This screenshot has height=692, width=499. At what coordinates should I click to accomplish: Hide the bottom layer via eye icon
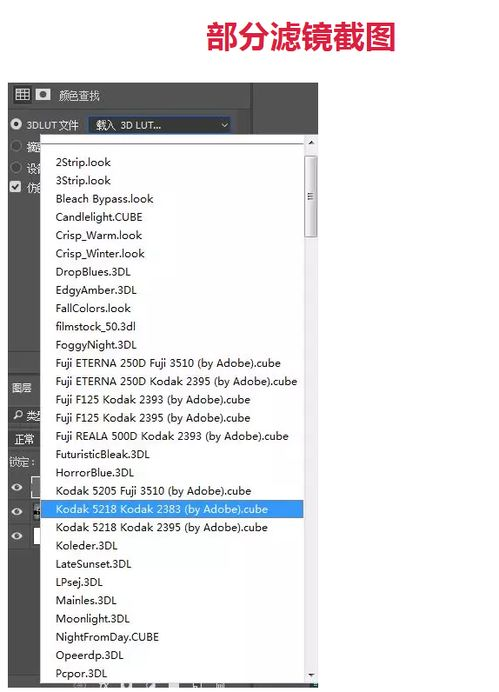(17, 535)
